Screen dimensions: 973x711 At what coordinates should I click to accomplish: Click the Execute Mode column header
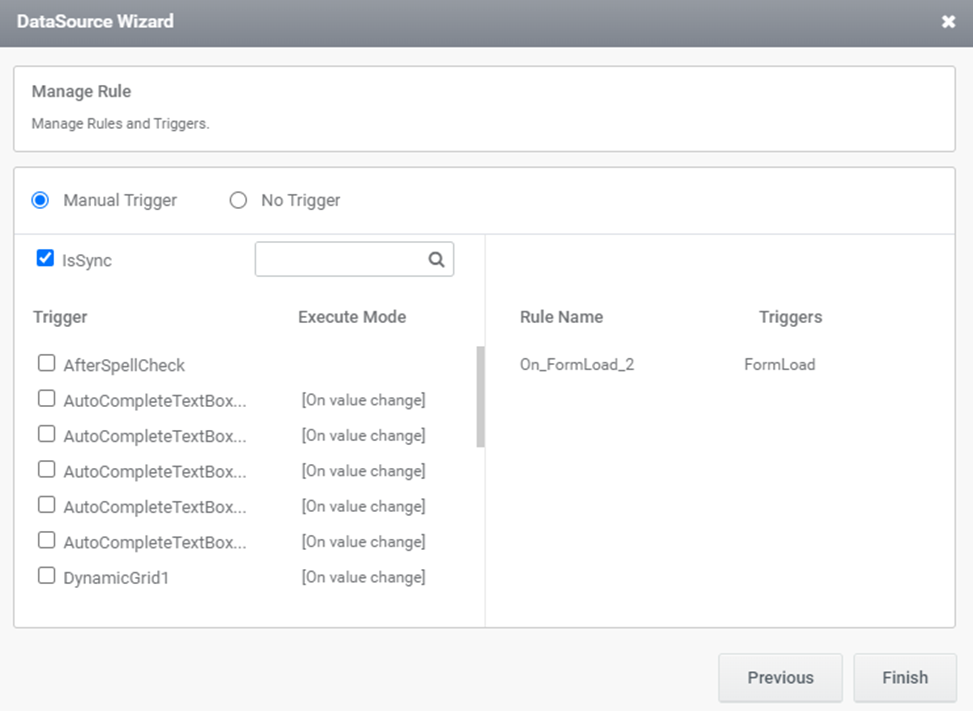click(352, 317)
